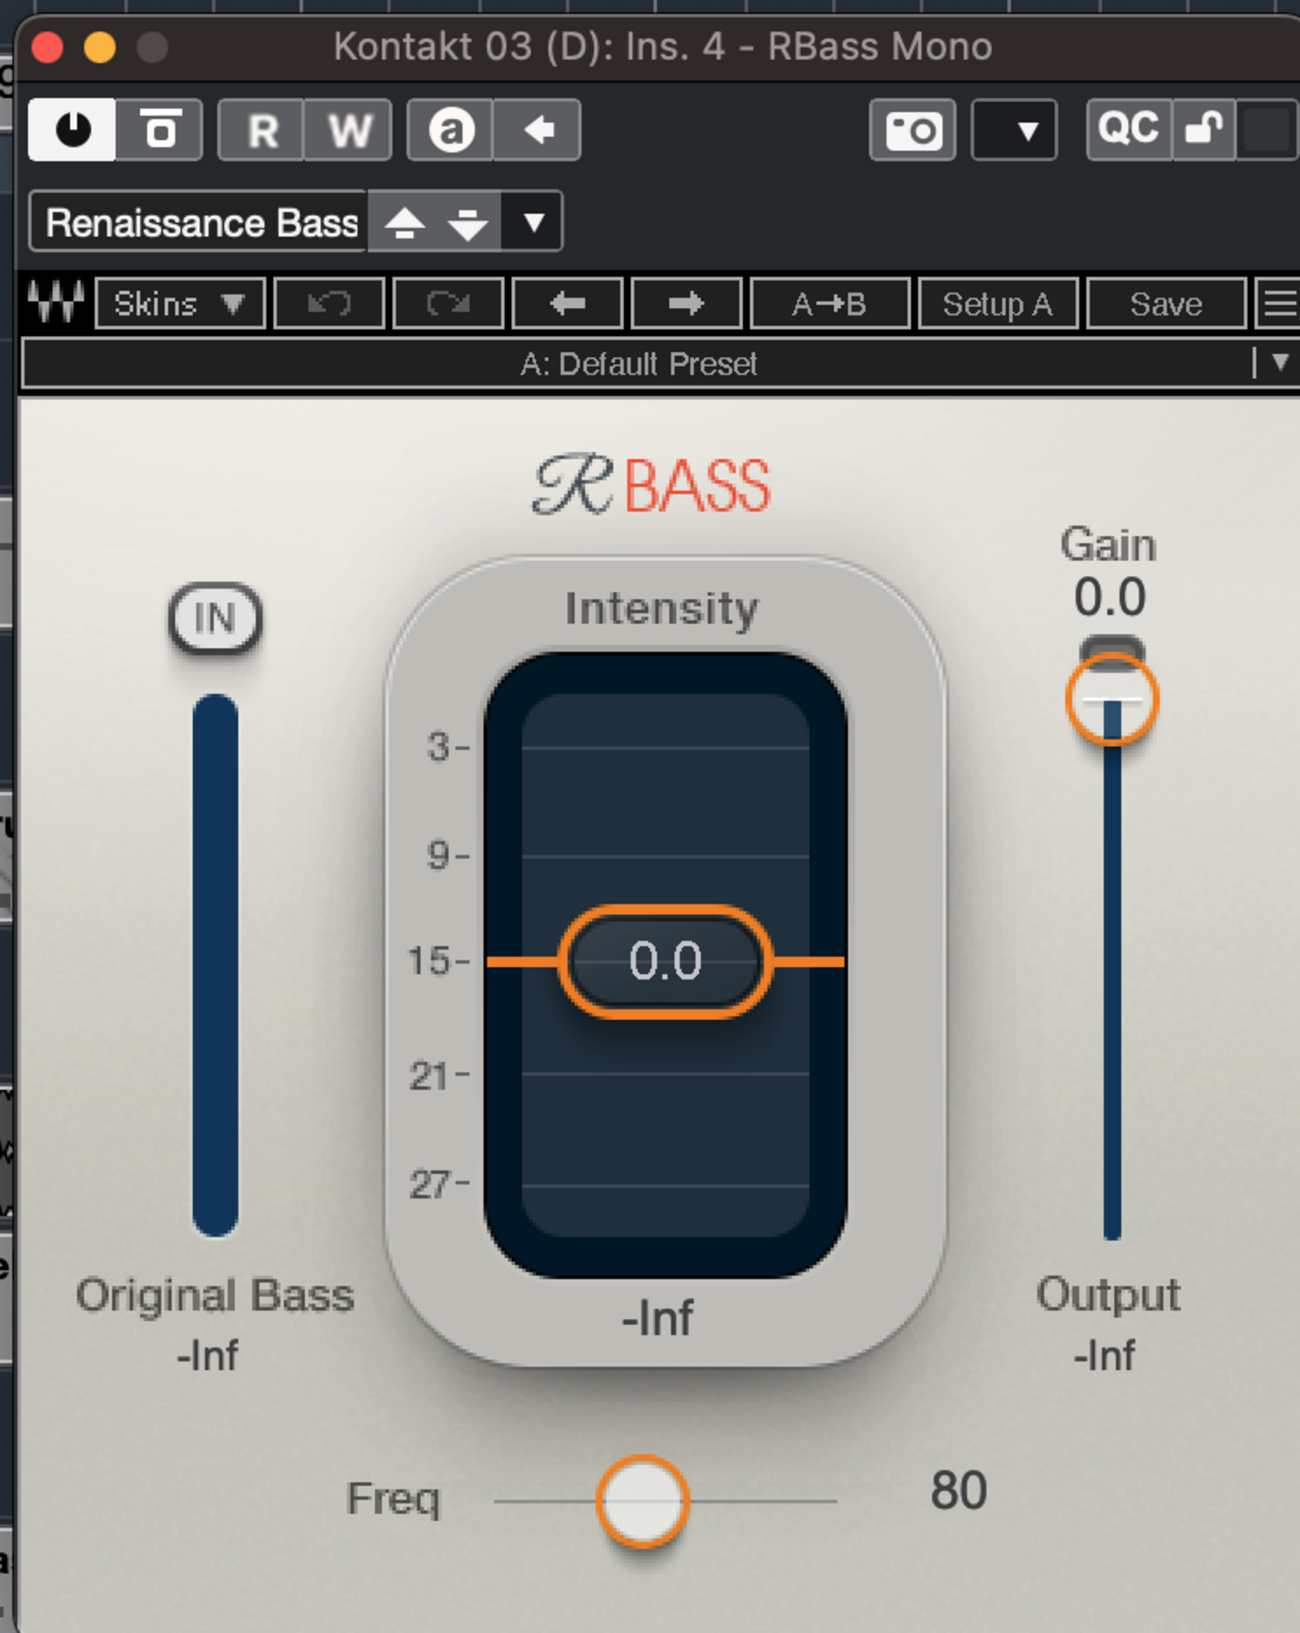The image size is (1300, 1633).
Task: Expand preset list arrow at bar end
Action: (x=1279, y=362)
